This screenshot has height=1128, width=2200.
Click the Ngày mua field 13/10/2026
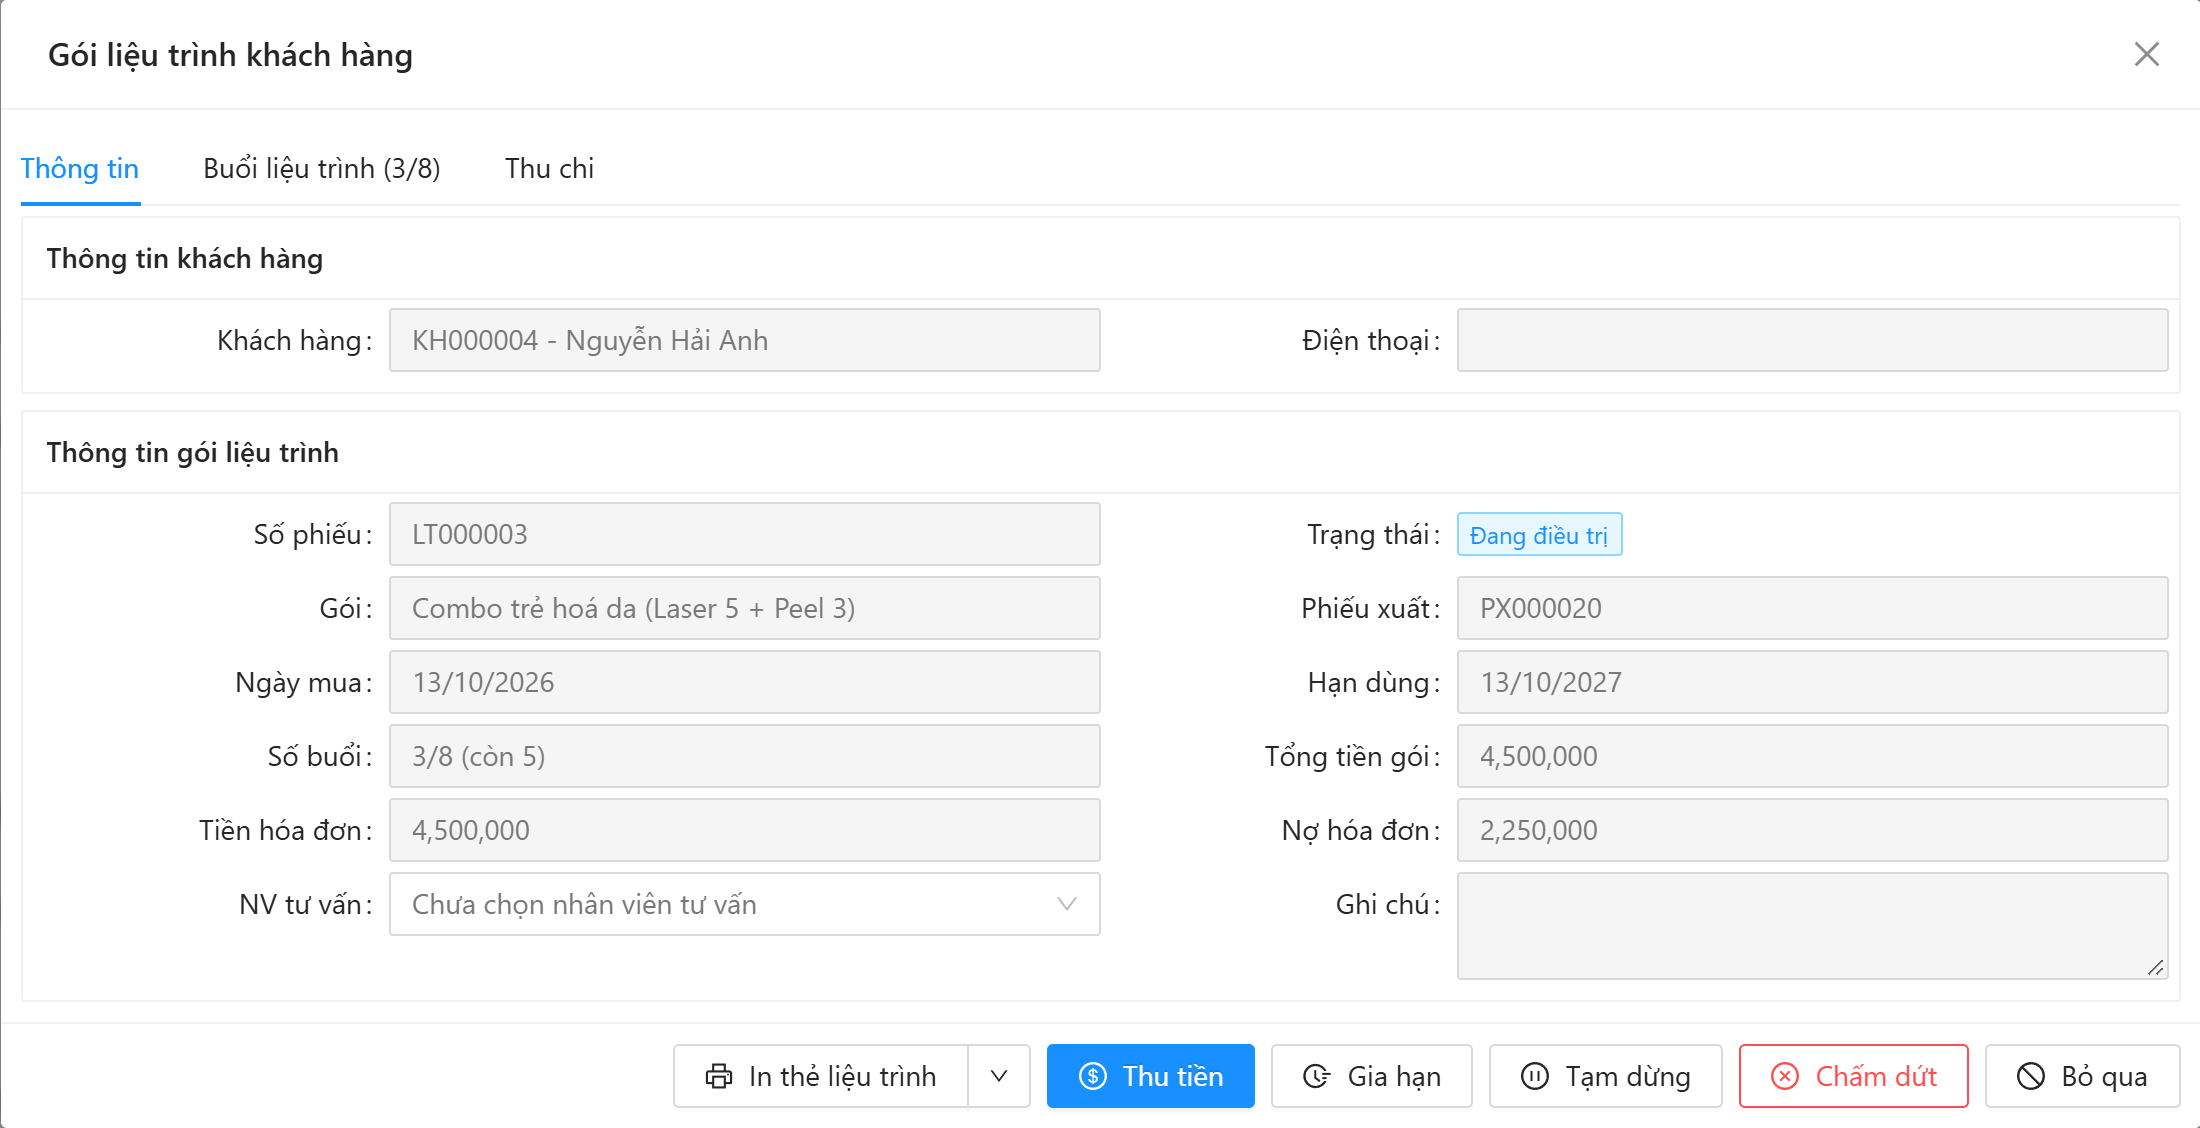[x=745, y=682]
